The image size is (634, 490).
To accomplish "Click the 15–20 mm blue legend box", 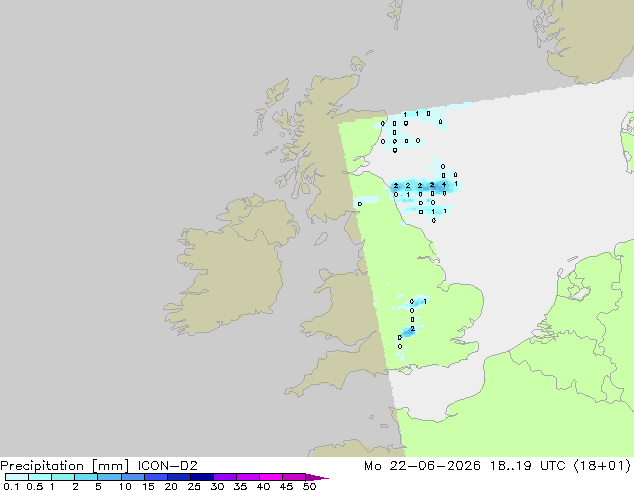I will click(x=155, y=477).
